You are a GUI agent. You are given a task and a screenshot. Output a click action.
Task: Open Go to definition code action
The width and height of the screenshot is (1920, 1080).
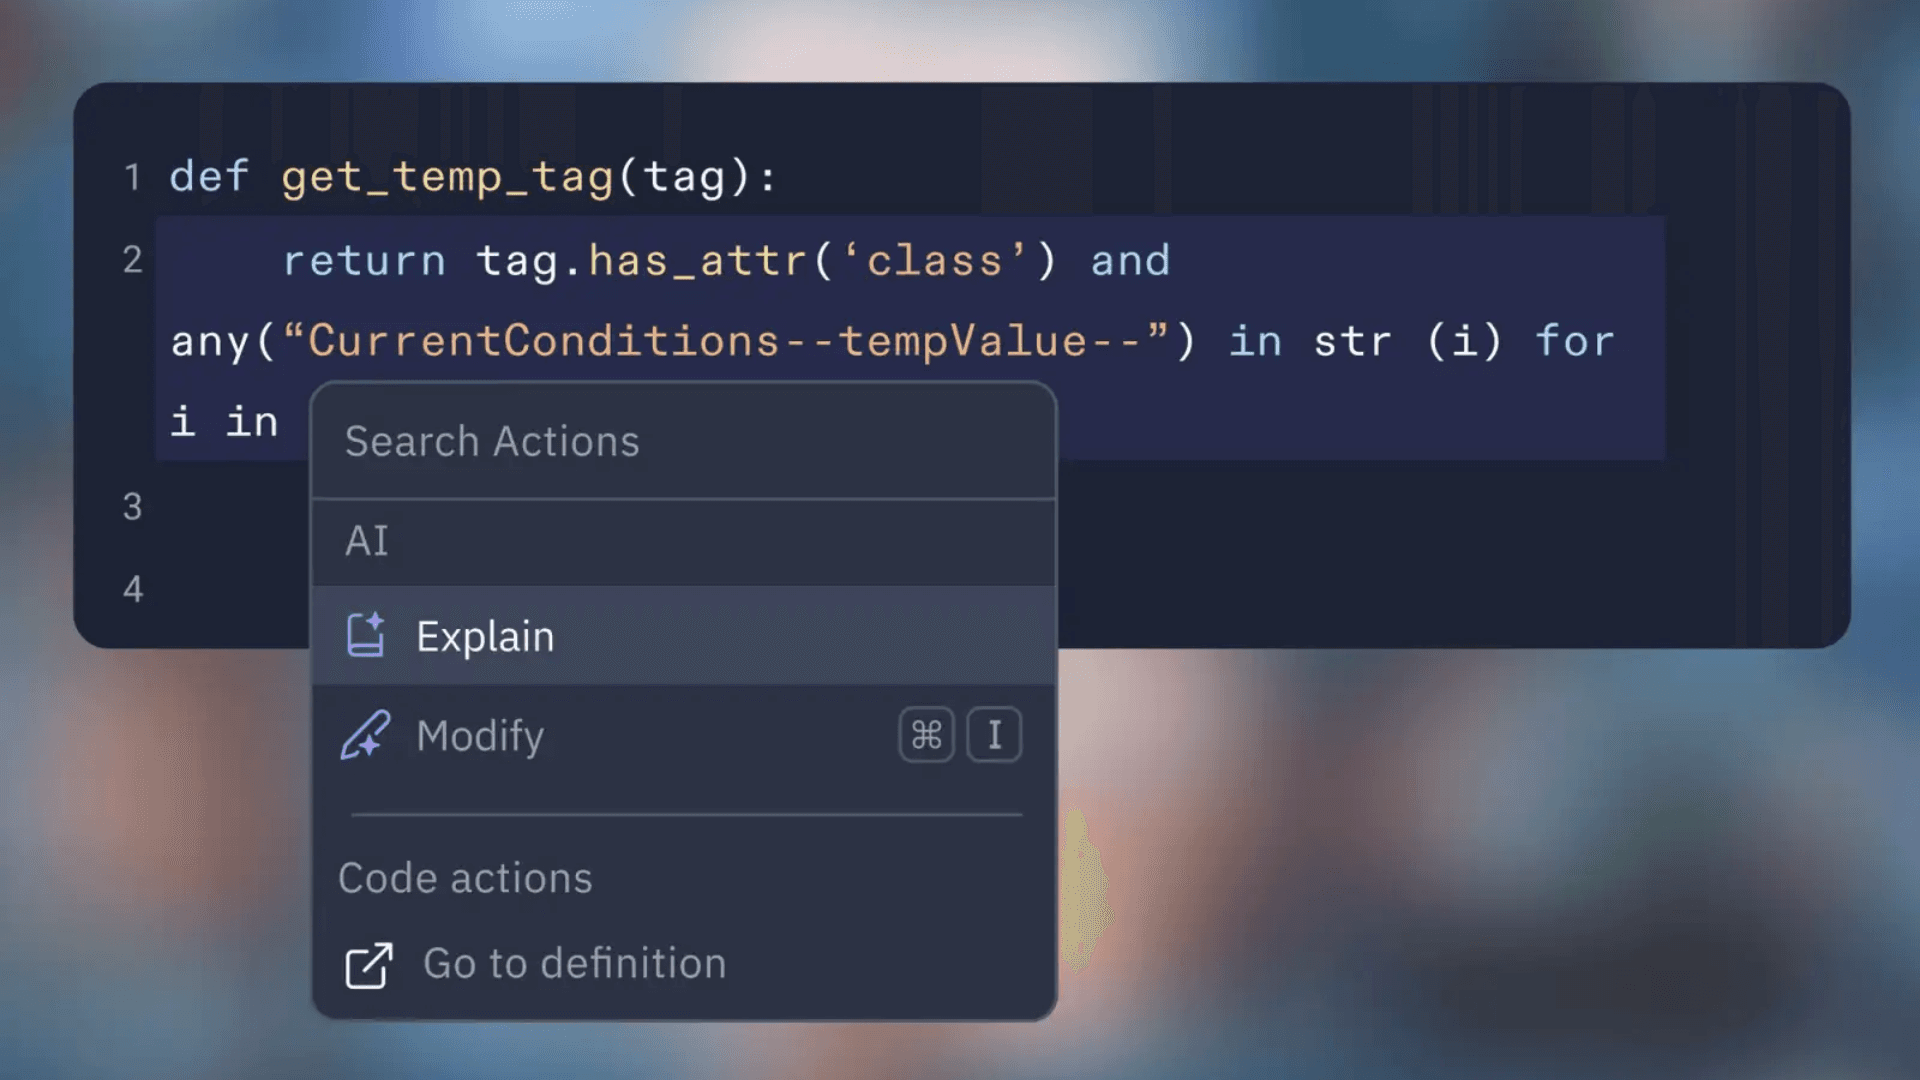coord(684,964)
